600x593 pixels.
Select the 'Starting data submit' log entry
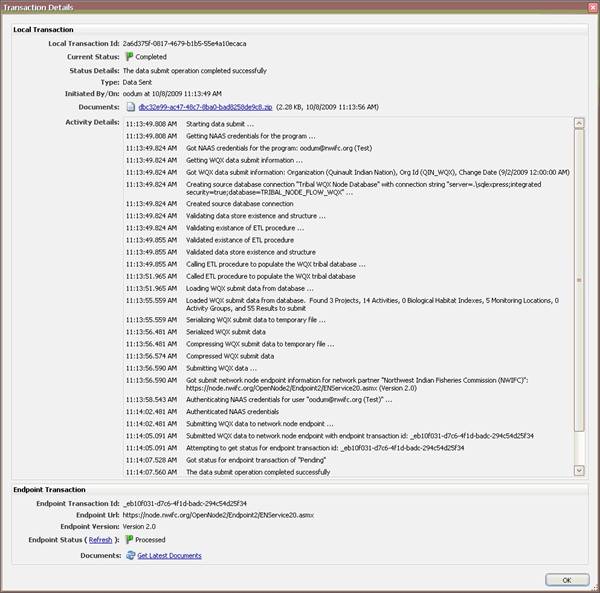click(x=220, y=124)
